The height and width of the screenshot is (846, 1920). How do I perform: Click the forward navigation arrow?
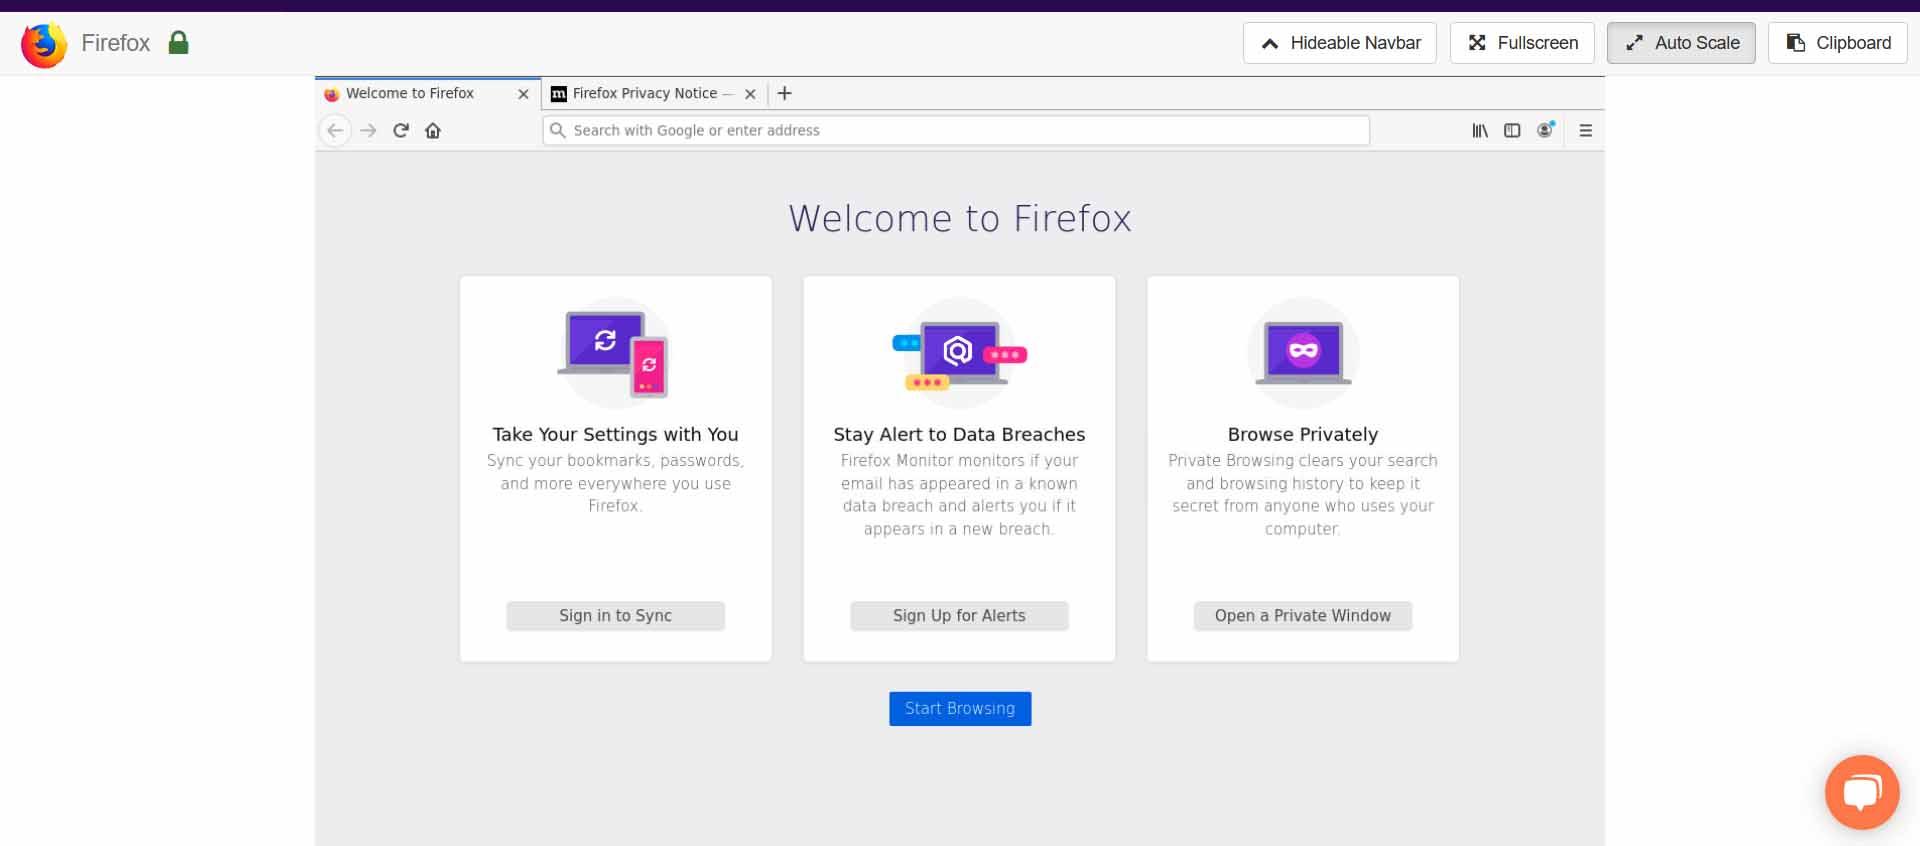pyautogui.click(x=368, y=131)
